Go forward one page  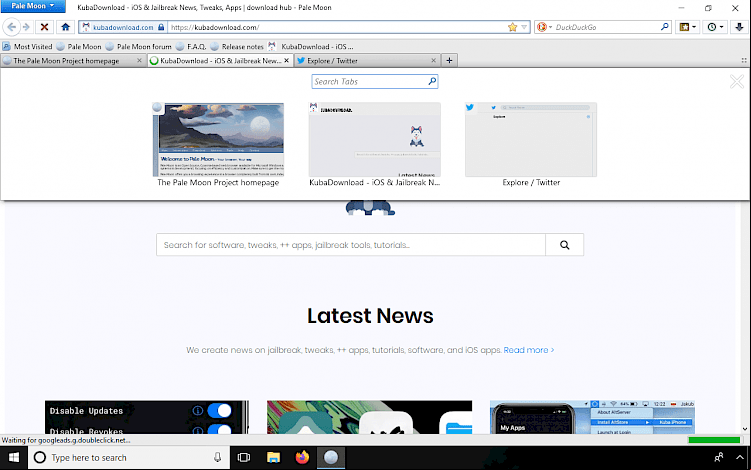pos(26,27)
